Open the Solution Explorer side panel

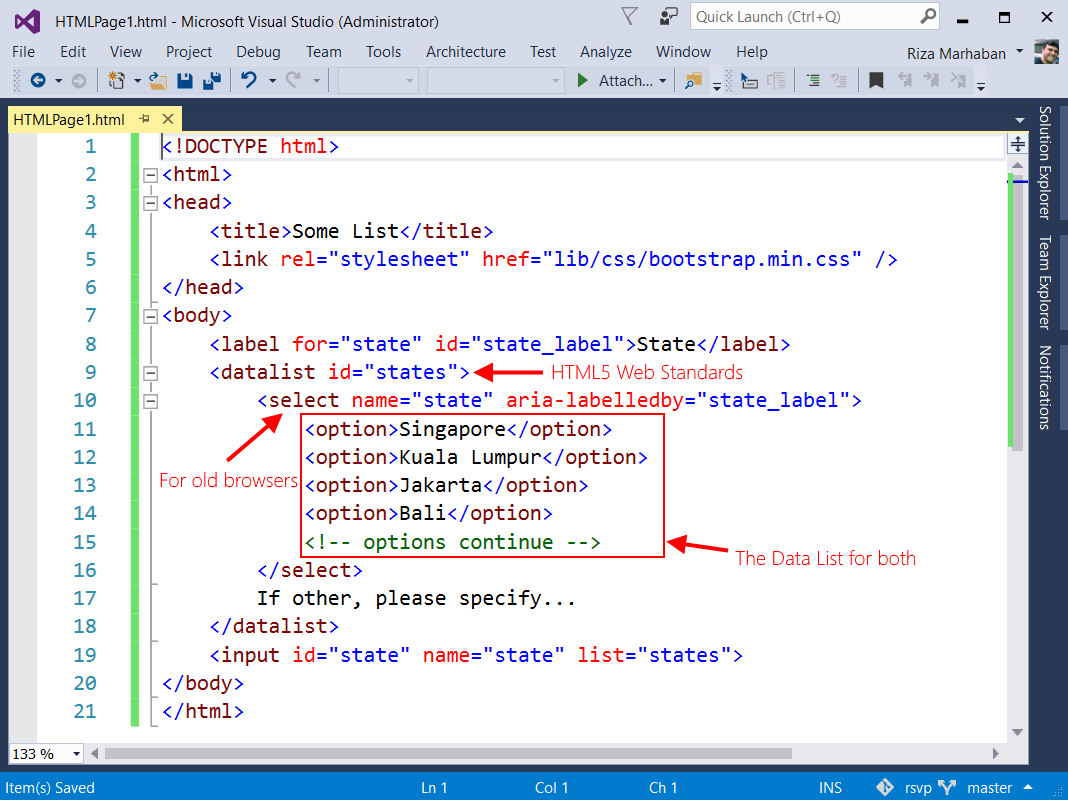click(1045, 162)
